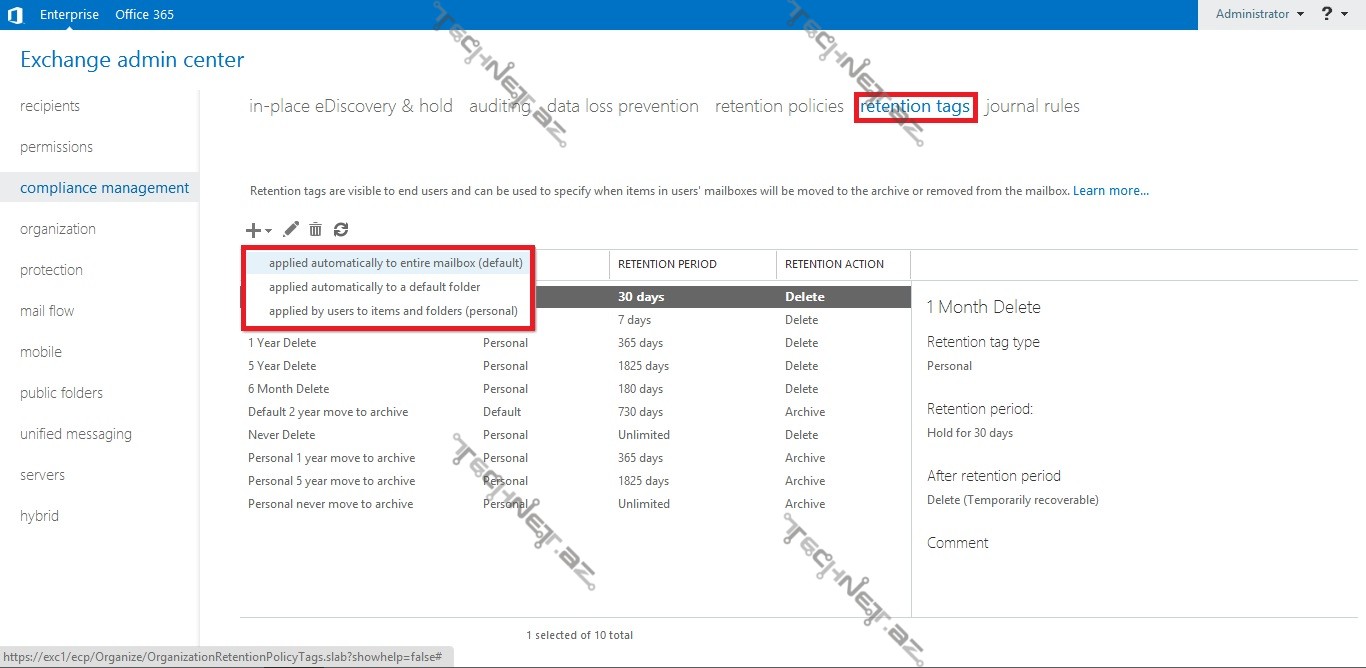Click the edit pencil icon
This screenshot has width=1366, height=668.
pos(291,230)
